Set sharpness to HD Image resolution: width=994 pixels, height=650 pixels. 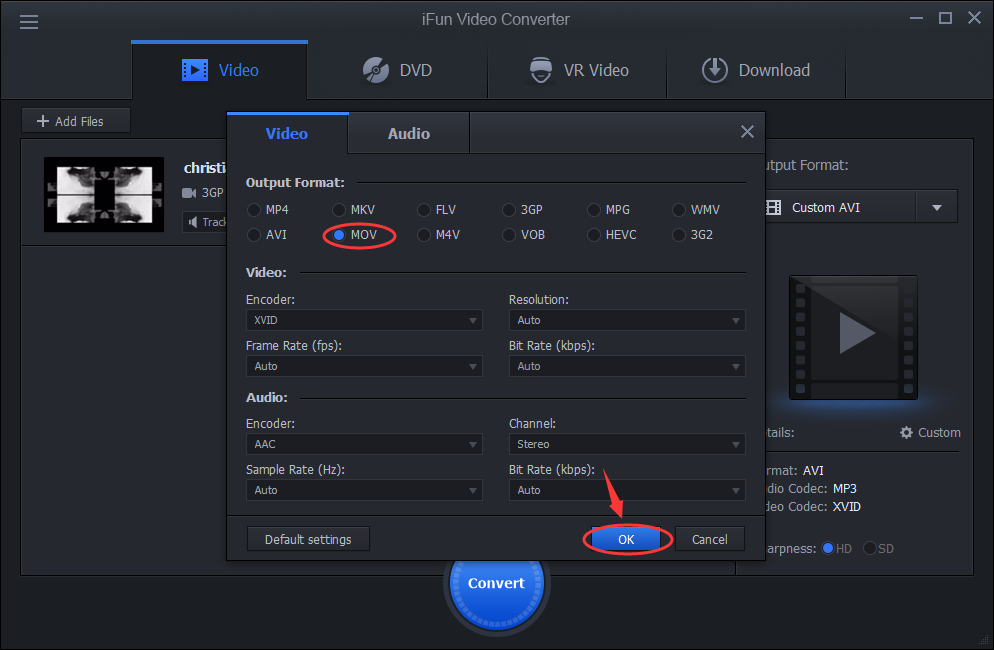pyautogui.click(x=837, y=549)
